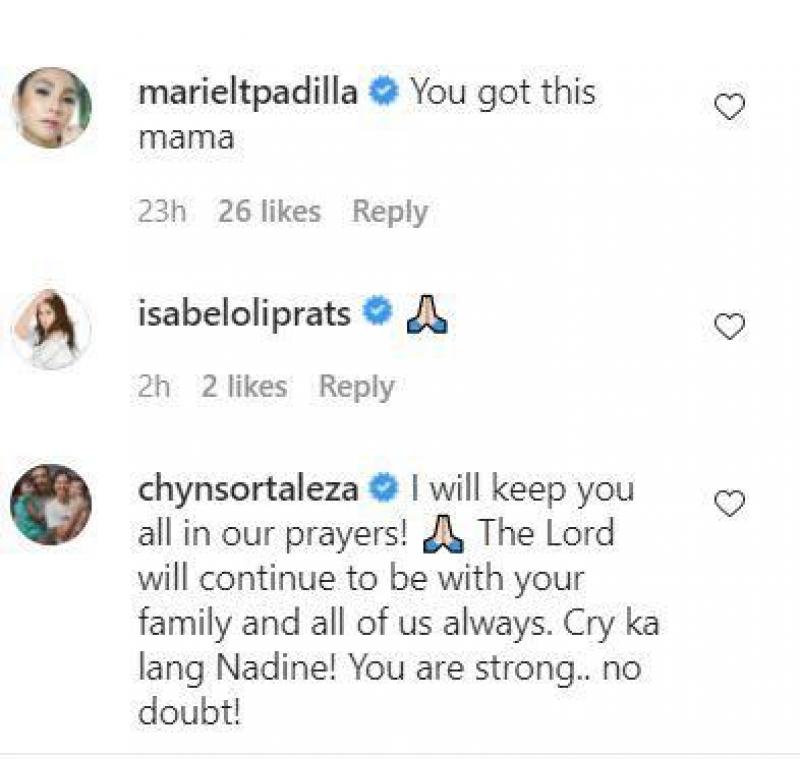Open marieltpadilla's profile picture

[51, 108]
